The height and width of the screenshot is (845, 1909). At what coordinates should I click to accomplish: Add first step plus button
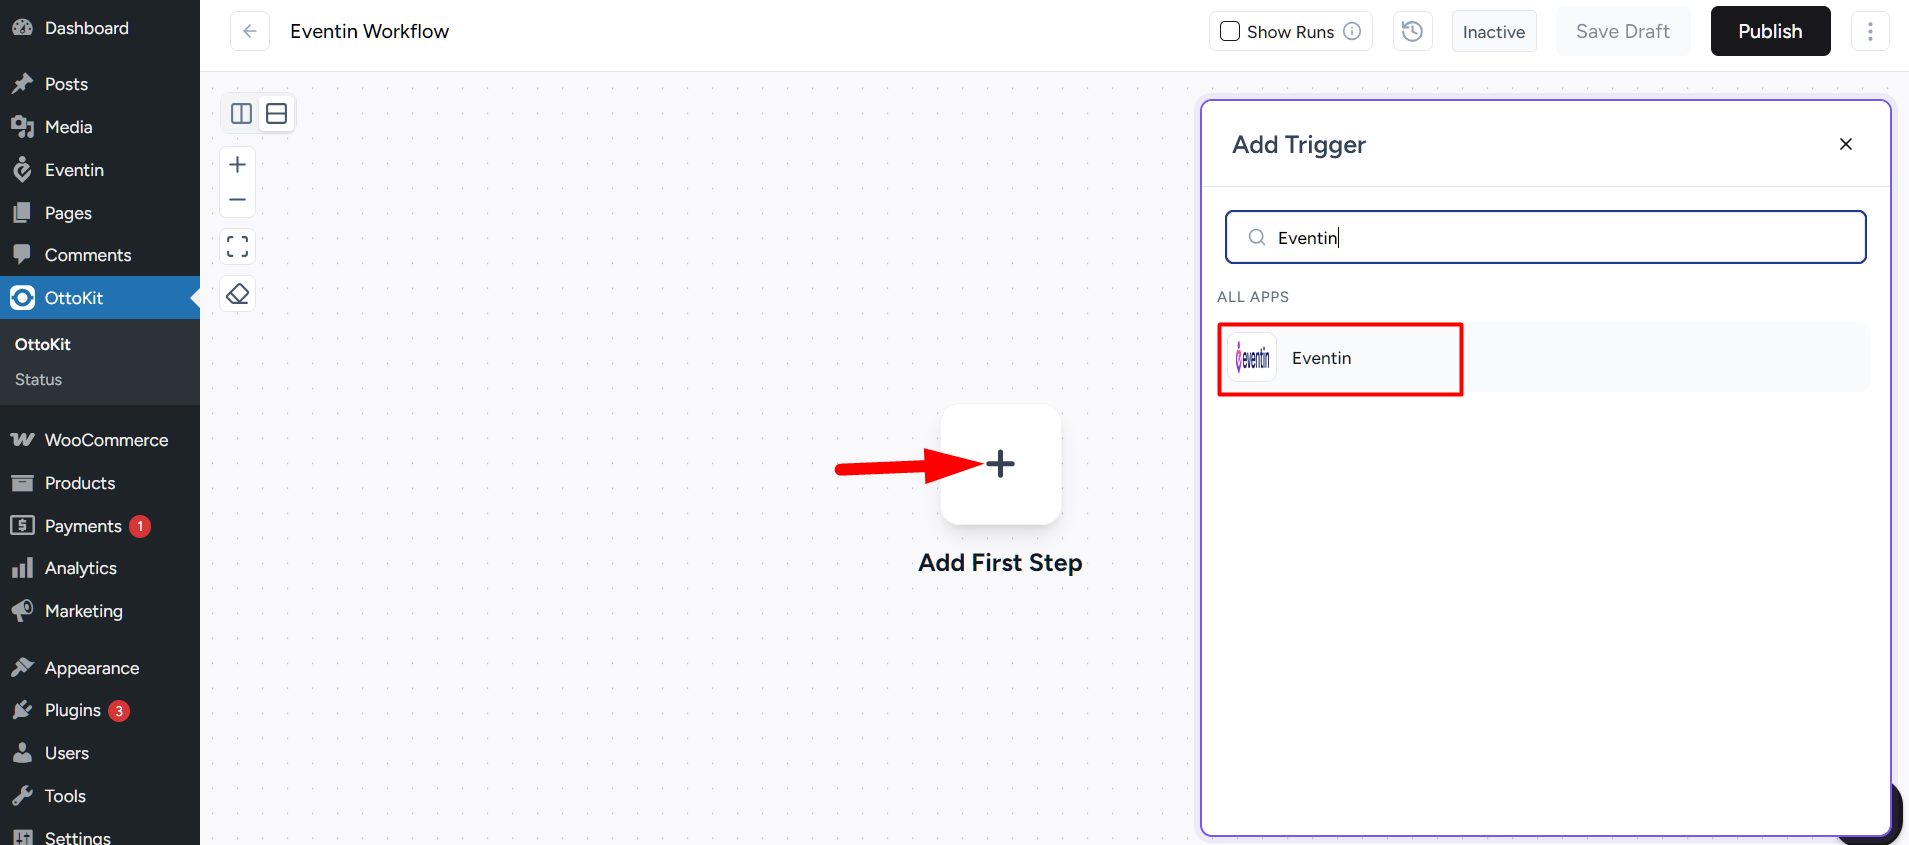click(1000, 464)
